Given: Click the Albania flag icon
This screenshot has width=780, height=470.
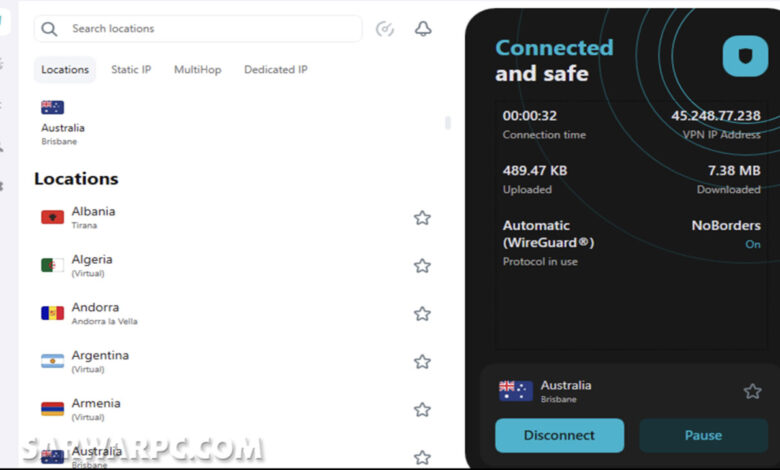Looking at the screenshot, I should (52, 217).
